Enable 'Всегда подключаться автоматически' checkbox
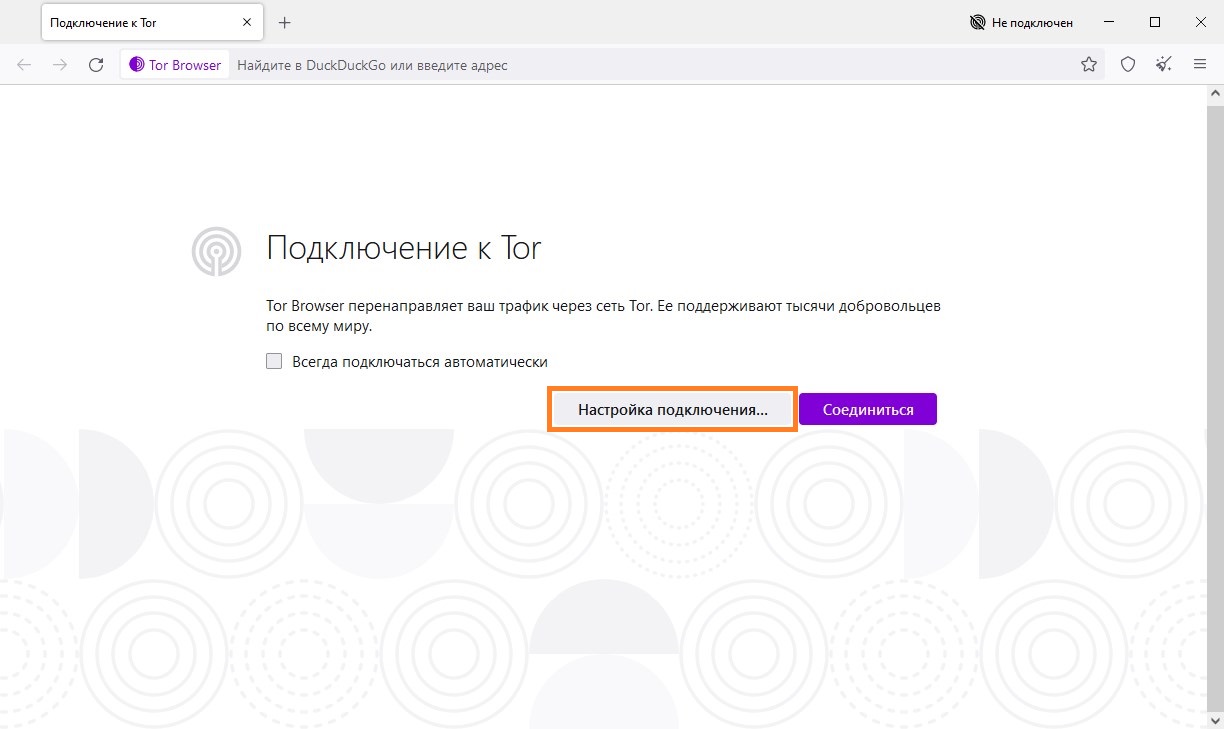The image size is (1224, 729). click(x=274, y=362)
